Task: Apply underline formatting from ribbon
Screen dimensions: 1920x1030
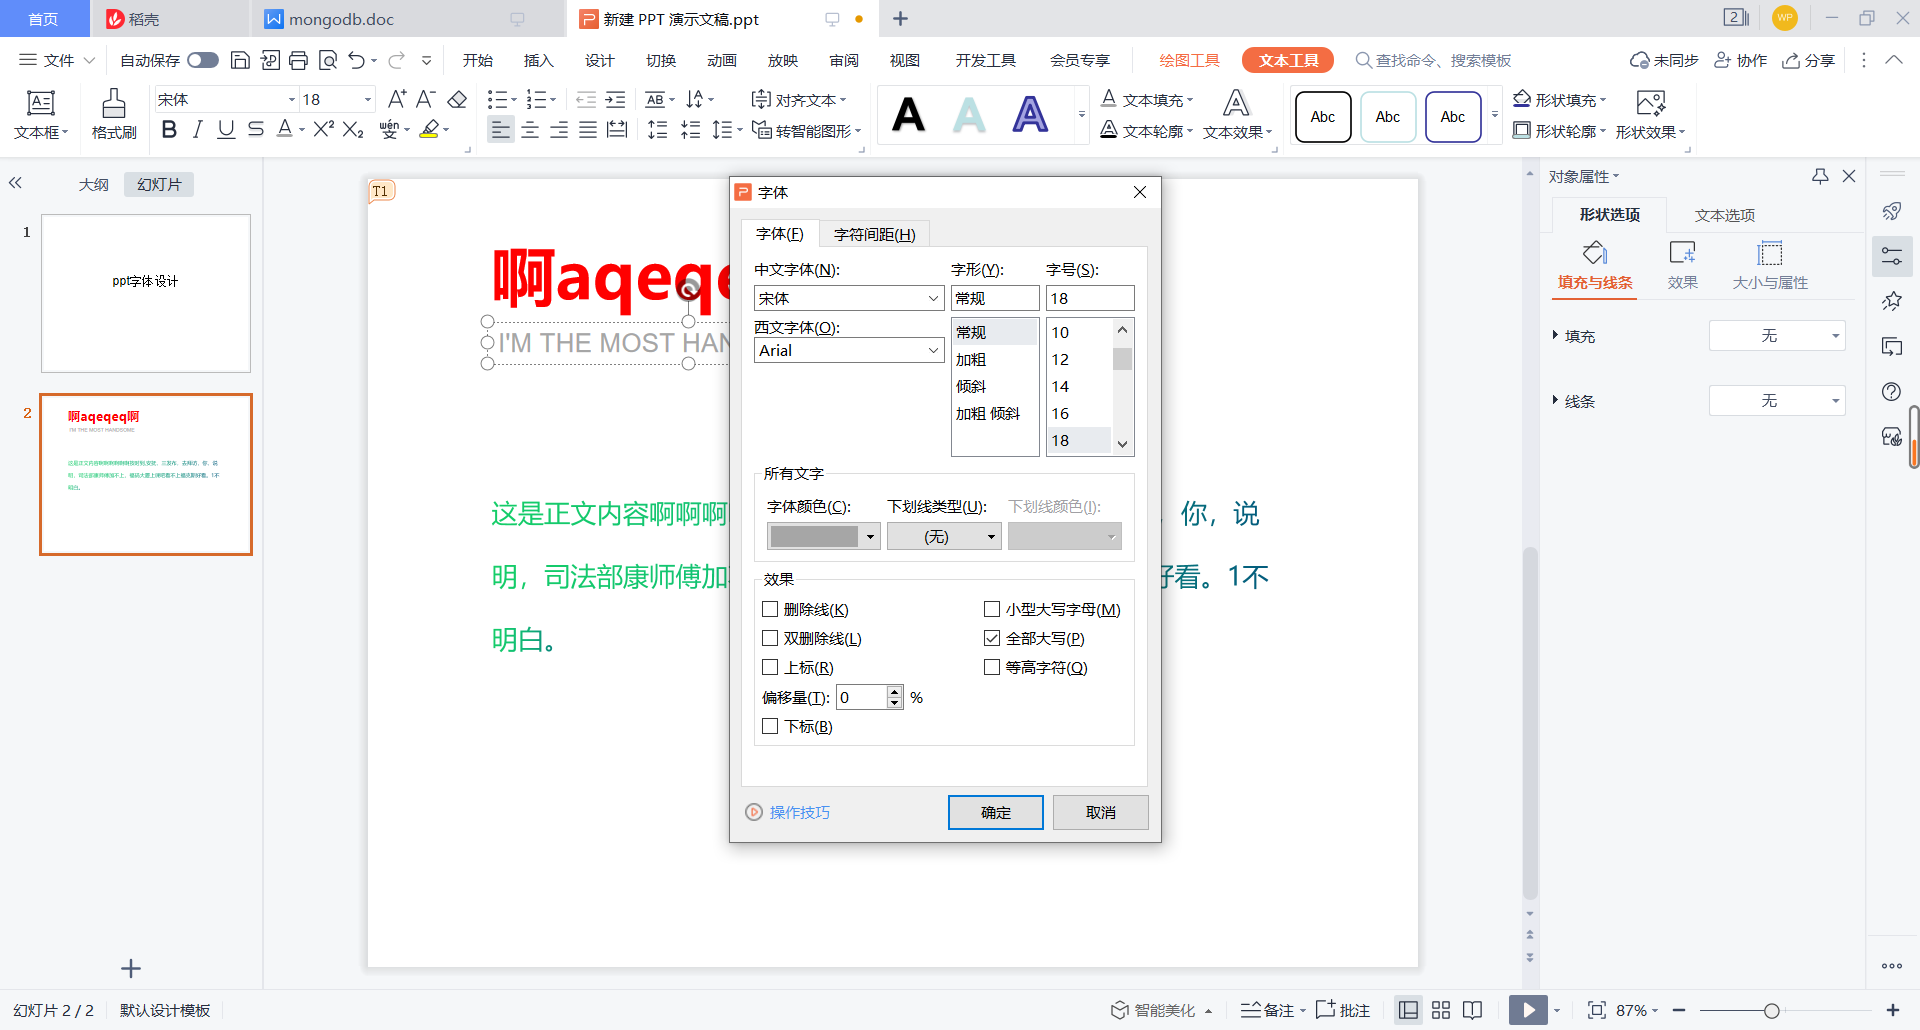Action: tap(226, 130)
